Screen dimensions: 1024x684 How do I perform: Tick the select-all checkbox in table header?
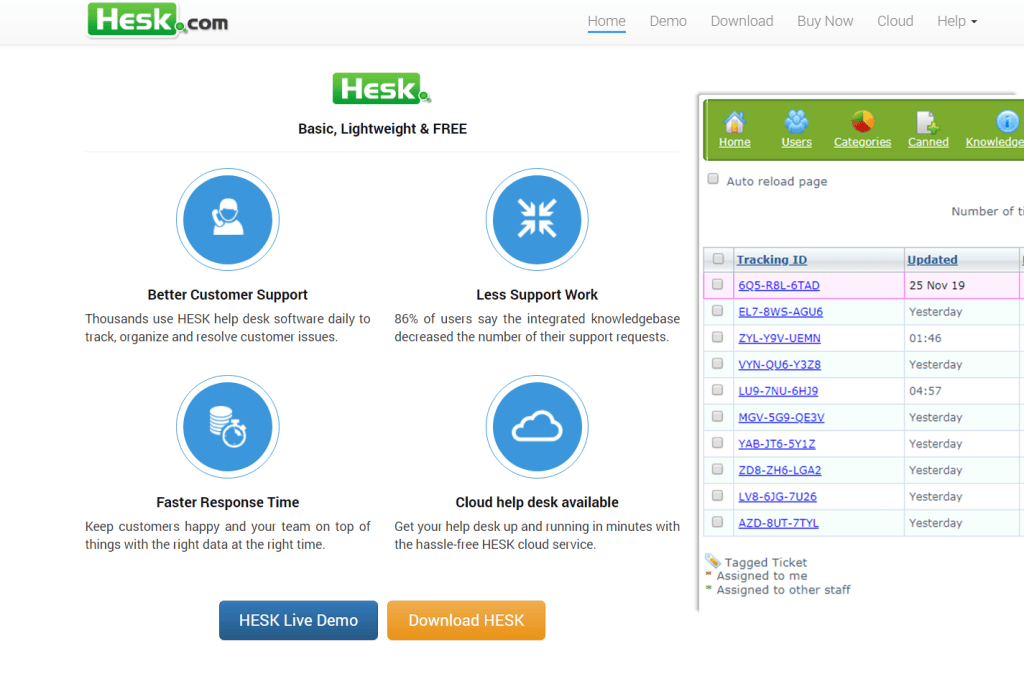coord(718,259)
